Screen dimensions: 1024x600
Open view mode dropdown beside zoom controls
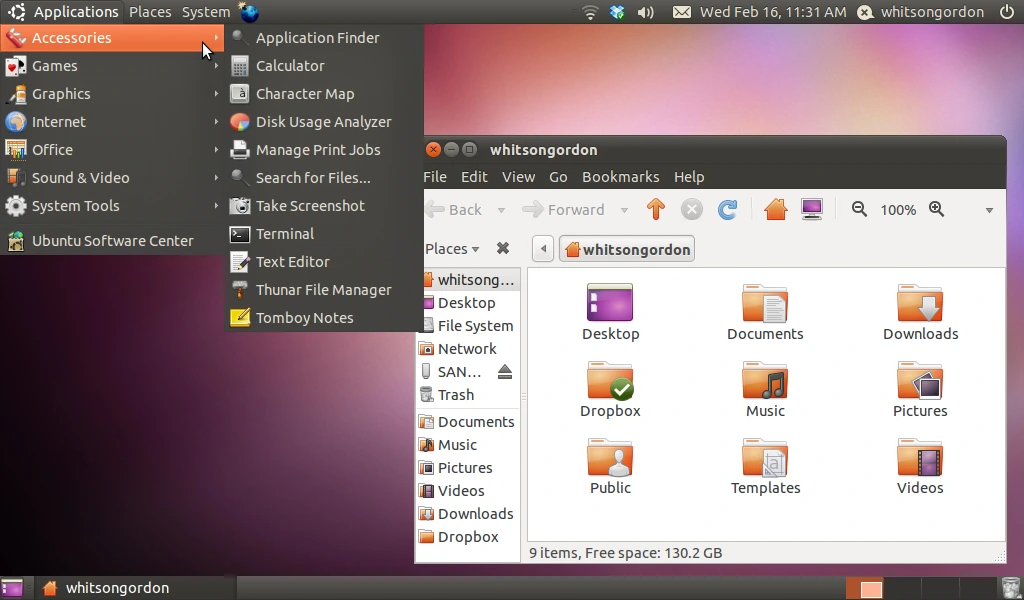pyautogui.click(x=989, y=210)
